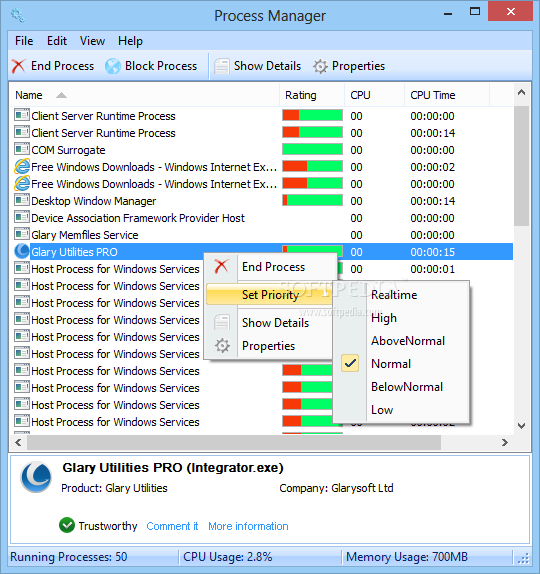
Task: Select the COM Surrogate process name
Action: coord(68,150)
